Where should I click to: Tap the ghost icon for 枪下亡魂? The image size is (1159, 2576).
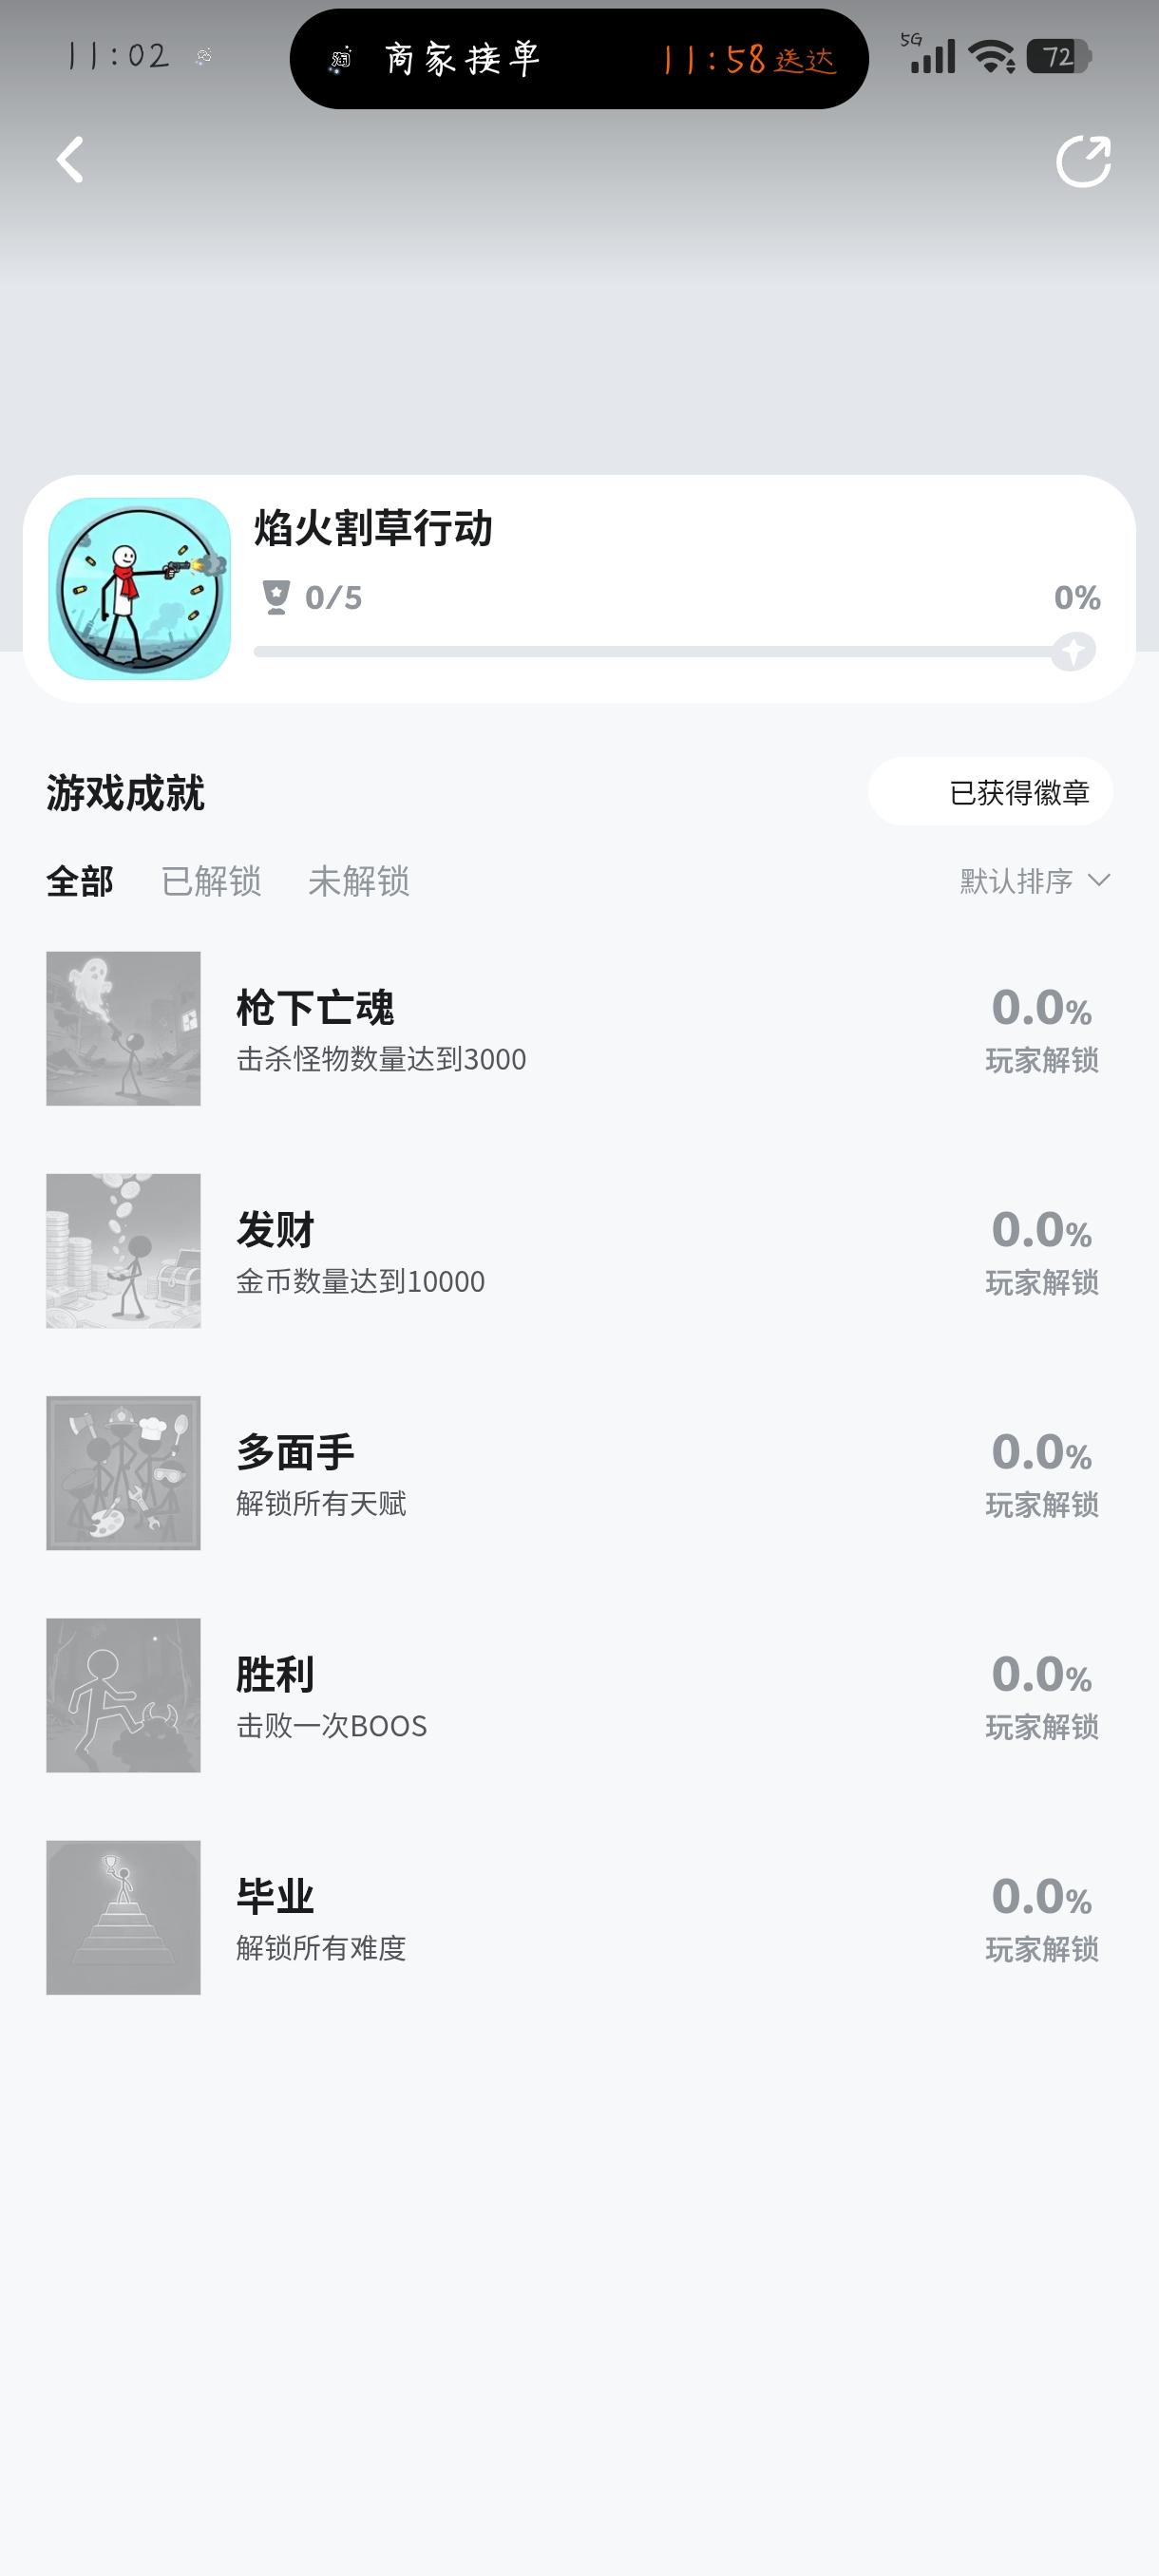click(x=123, y=1028)
